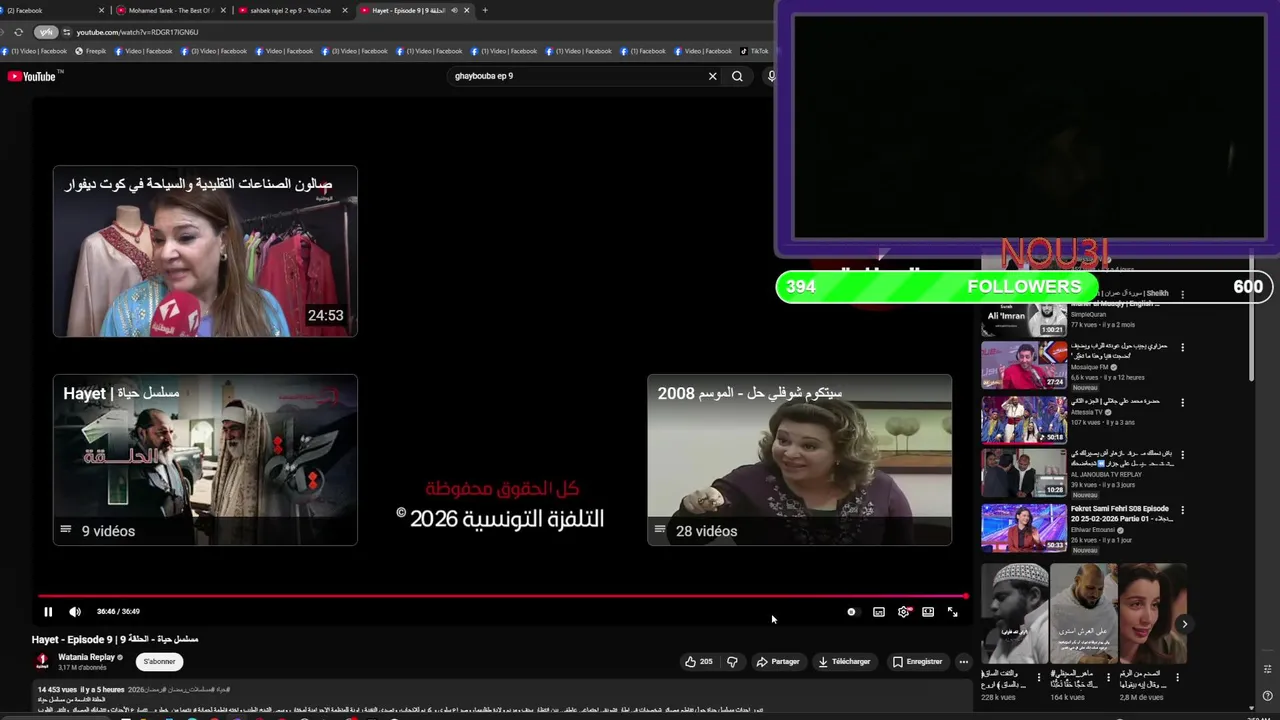
Task: Click the sliders settings icon at right edge
Action: pyautogui.click(x=1267, y=669)
